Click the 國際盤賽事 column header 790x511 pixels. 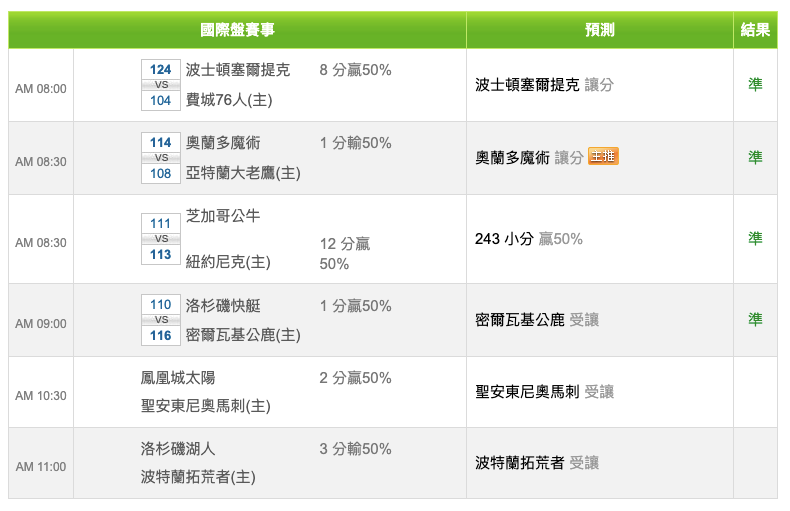[x=237, y=30]
